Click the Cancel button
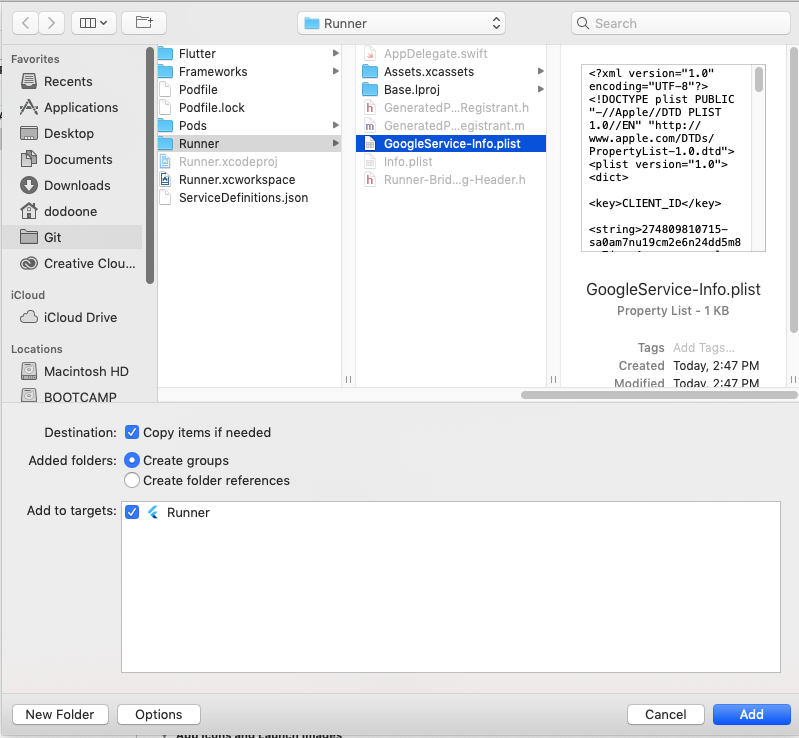 [665, 715]
